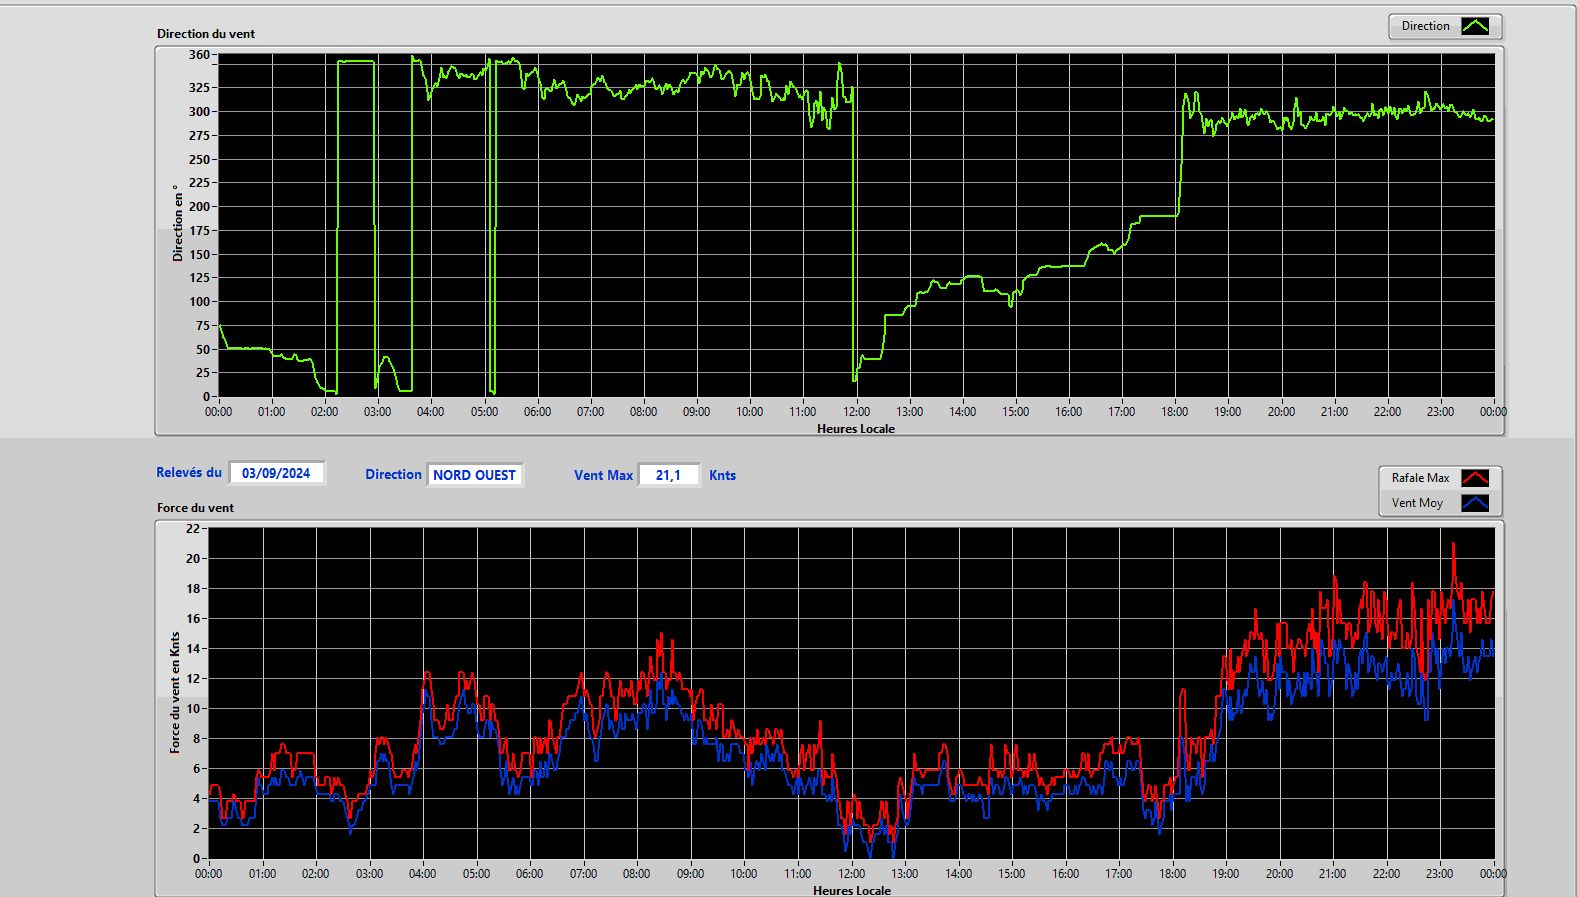Click the blue Vent Moy legend icon

point(1475,503)
